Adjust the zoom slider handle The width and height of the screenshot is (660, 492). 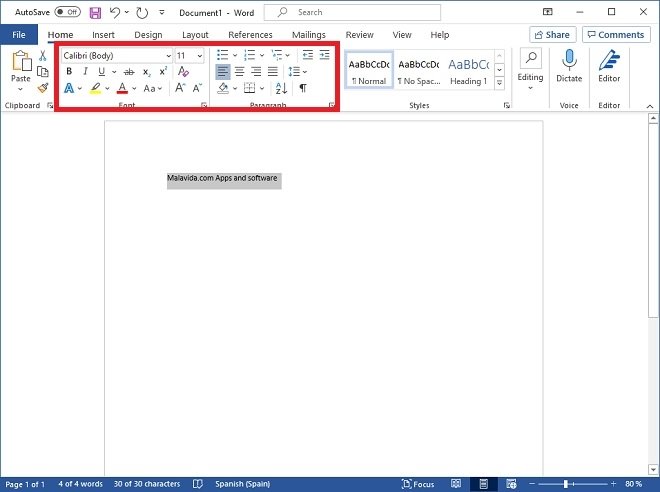pos(566,484)
